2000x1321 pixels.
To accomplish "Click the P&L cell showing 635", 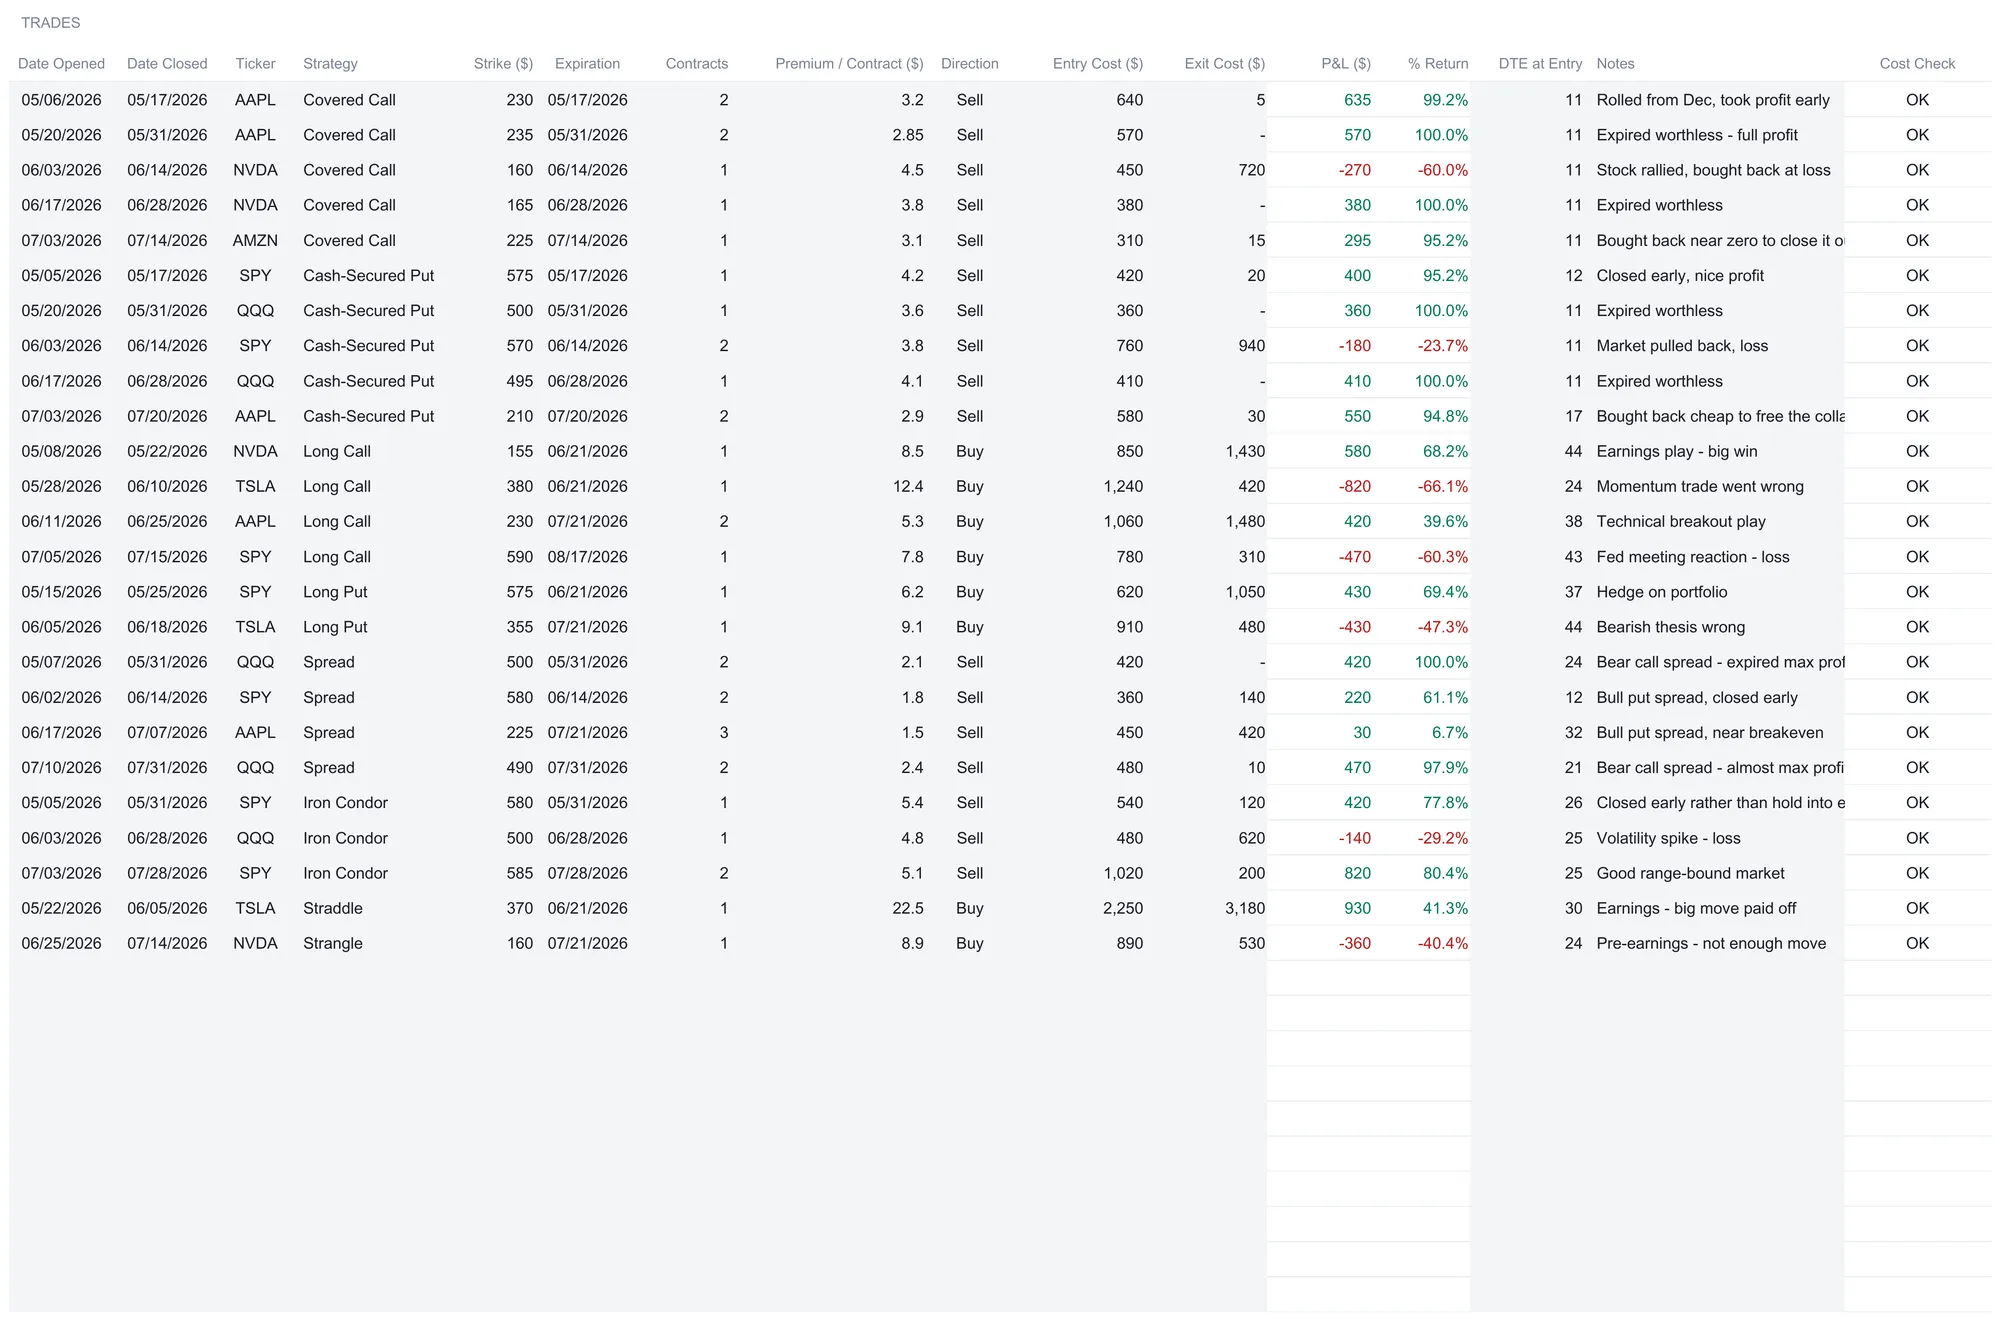I will pos(1357,100).
